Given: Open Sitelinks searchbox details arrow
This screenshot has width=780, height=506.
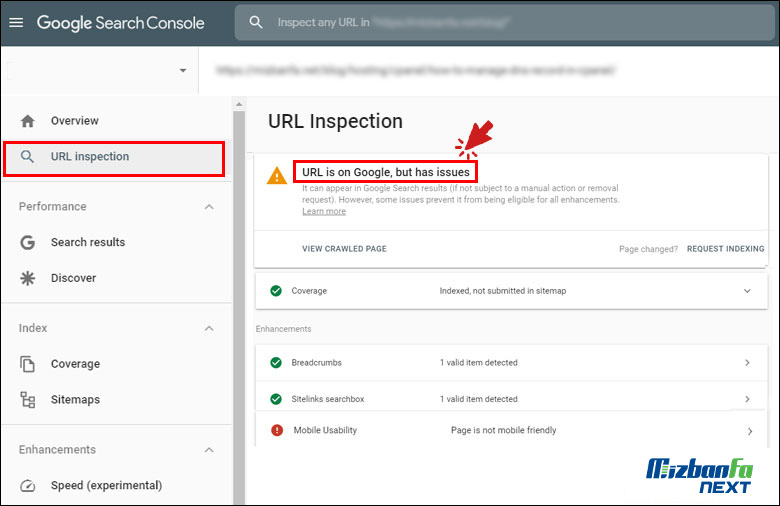Looking at the screenshot, I should tap(747, 399).
